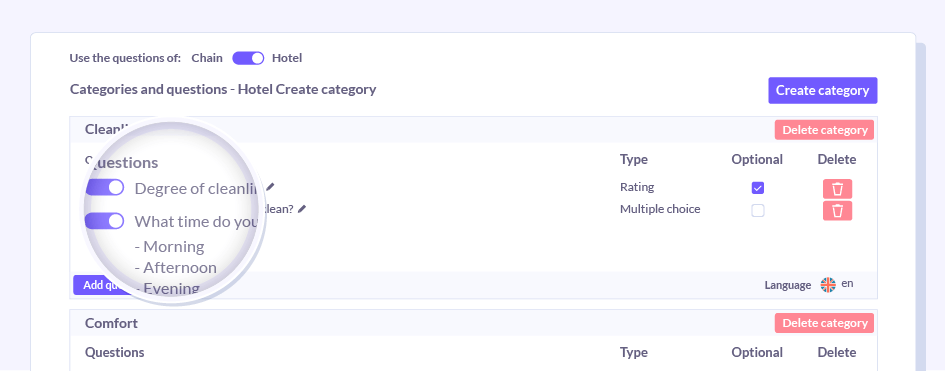The height and width of the screenshot is (371, 945).
Task: Uncheck the Optional checkbox for the Rating question
Action: coord(758,189)
